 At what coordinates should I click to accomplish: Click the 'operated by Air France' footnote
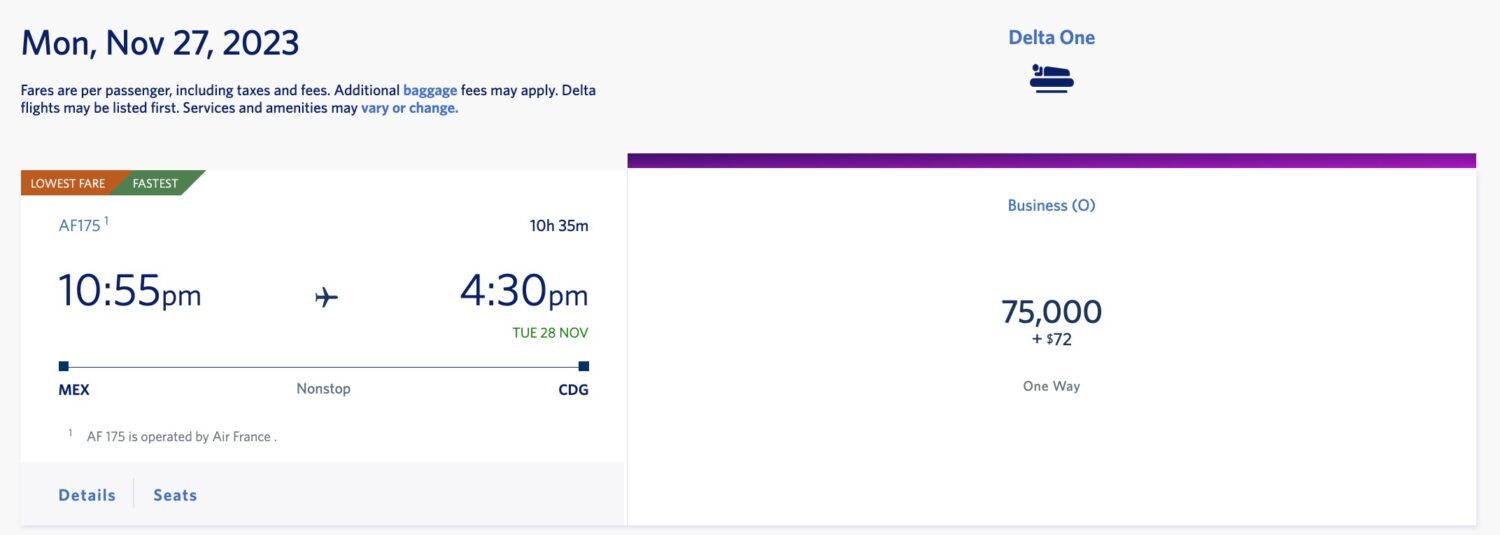coord(181,437)
